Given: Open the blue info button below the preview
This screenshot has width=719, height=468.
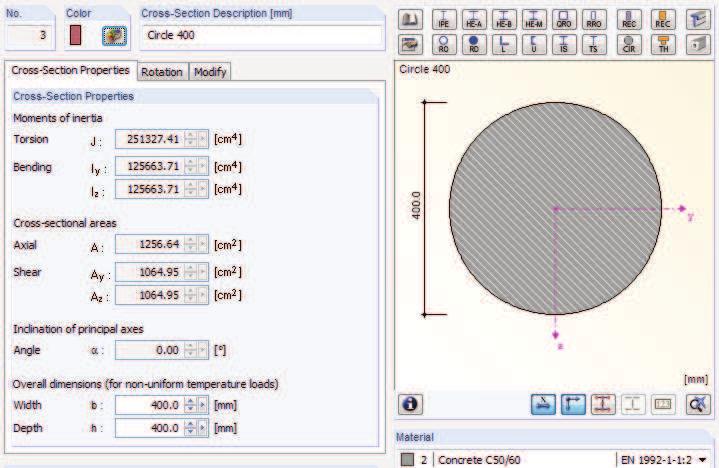Looking at the screenshot, I should pos(410,404).
